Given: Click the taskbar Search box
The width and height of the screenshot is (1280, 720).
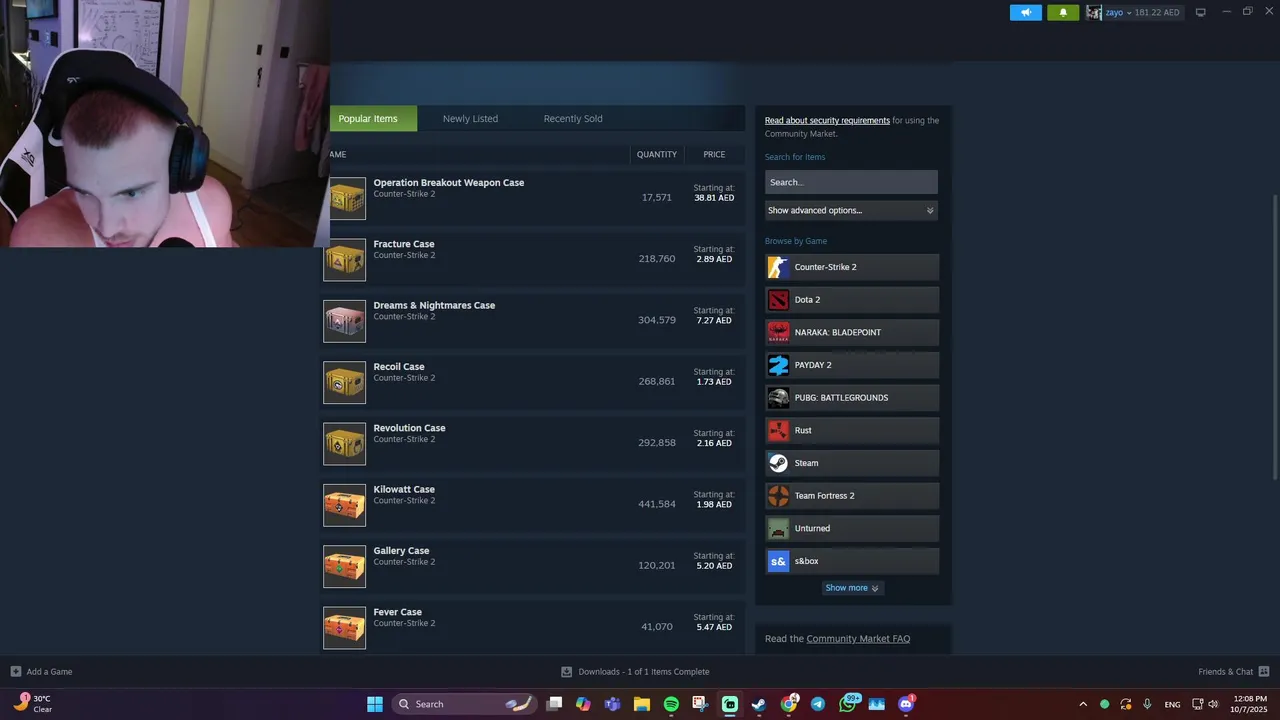Looking at the screenshot, I should 463,704.
